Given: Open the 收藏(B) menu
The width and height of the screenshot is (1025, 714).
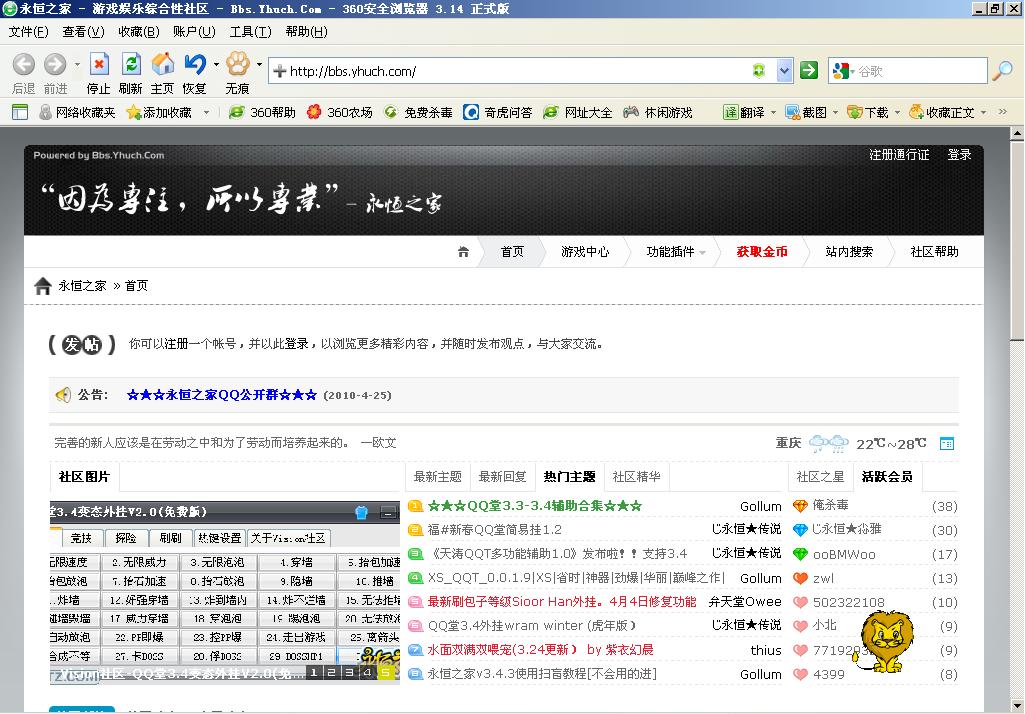Looking at the screenshot, I should point(139,31).
